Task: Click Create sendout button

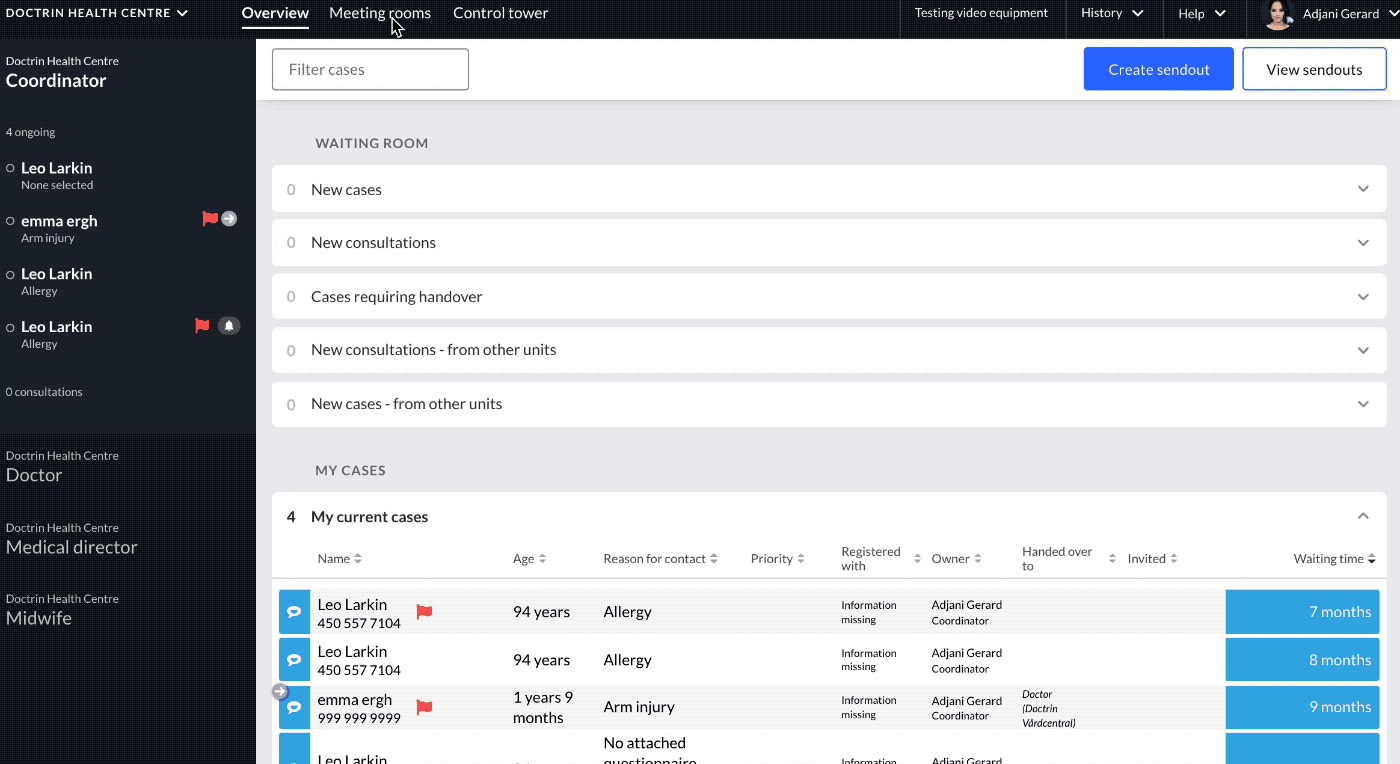Action: (x=1159, y=69)
